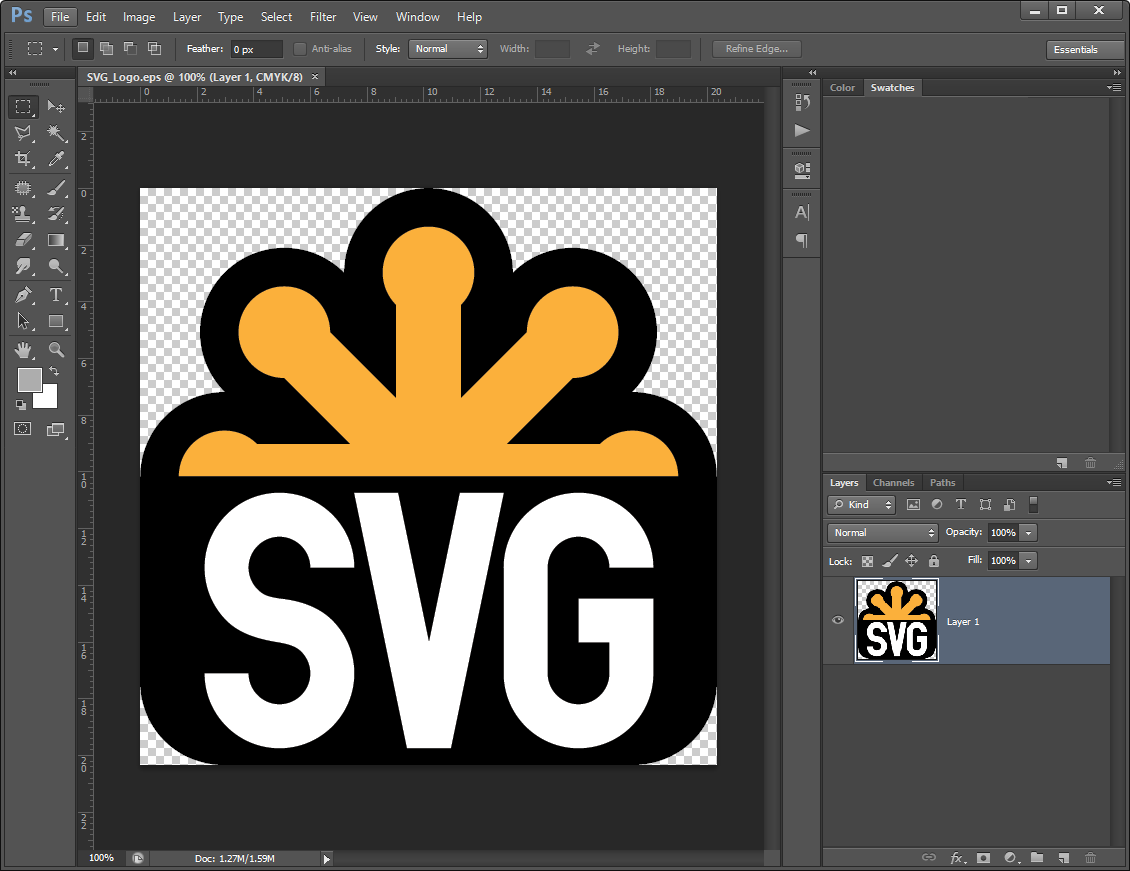Screen dimensions: 1130x871
Task: Open the Layers panel flyout menu
Action: click(1114, 482)
